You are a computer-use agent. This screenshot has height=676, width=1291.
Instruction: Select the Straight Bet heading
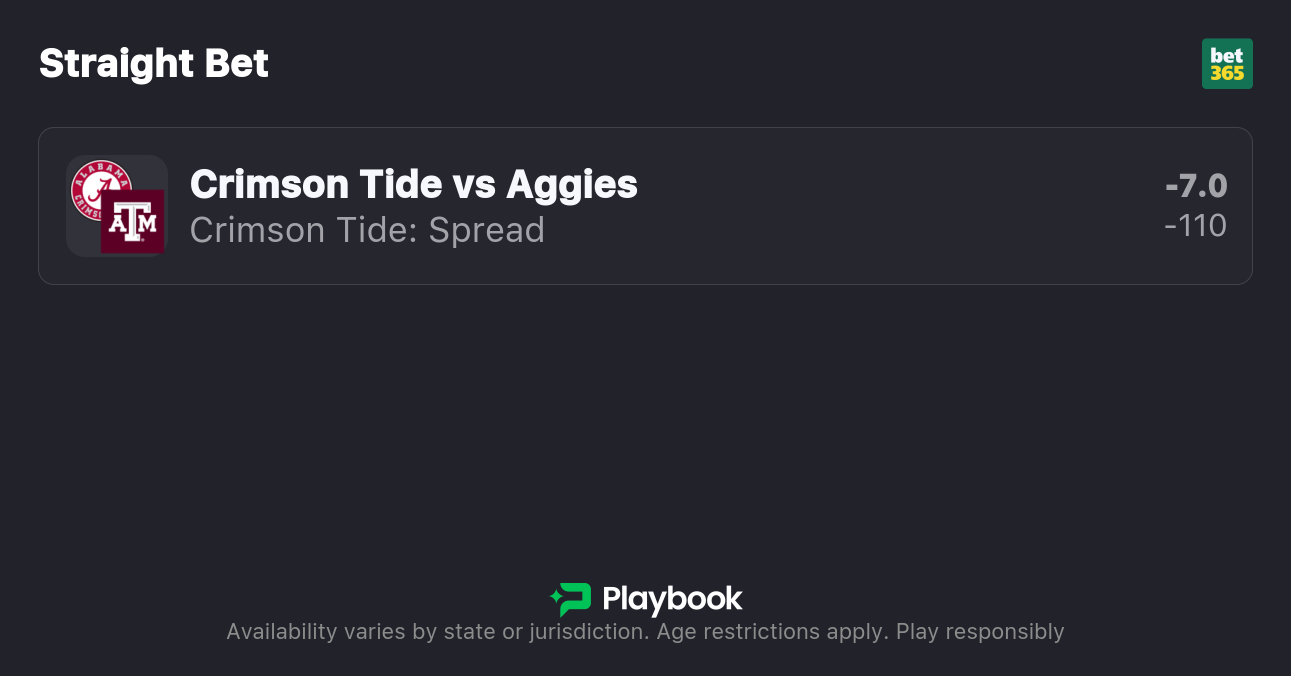tap(154, 64)
